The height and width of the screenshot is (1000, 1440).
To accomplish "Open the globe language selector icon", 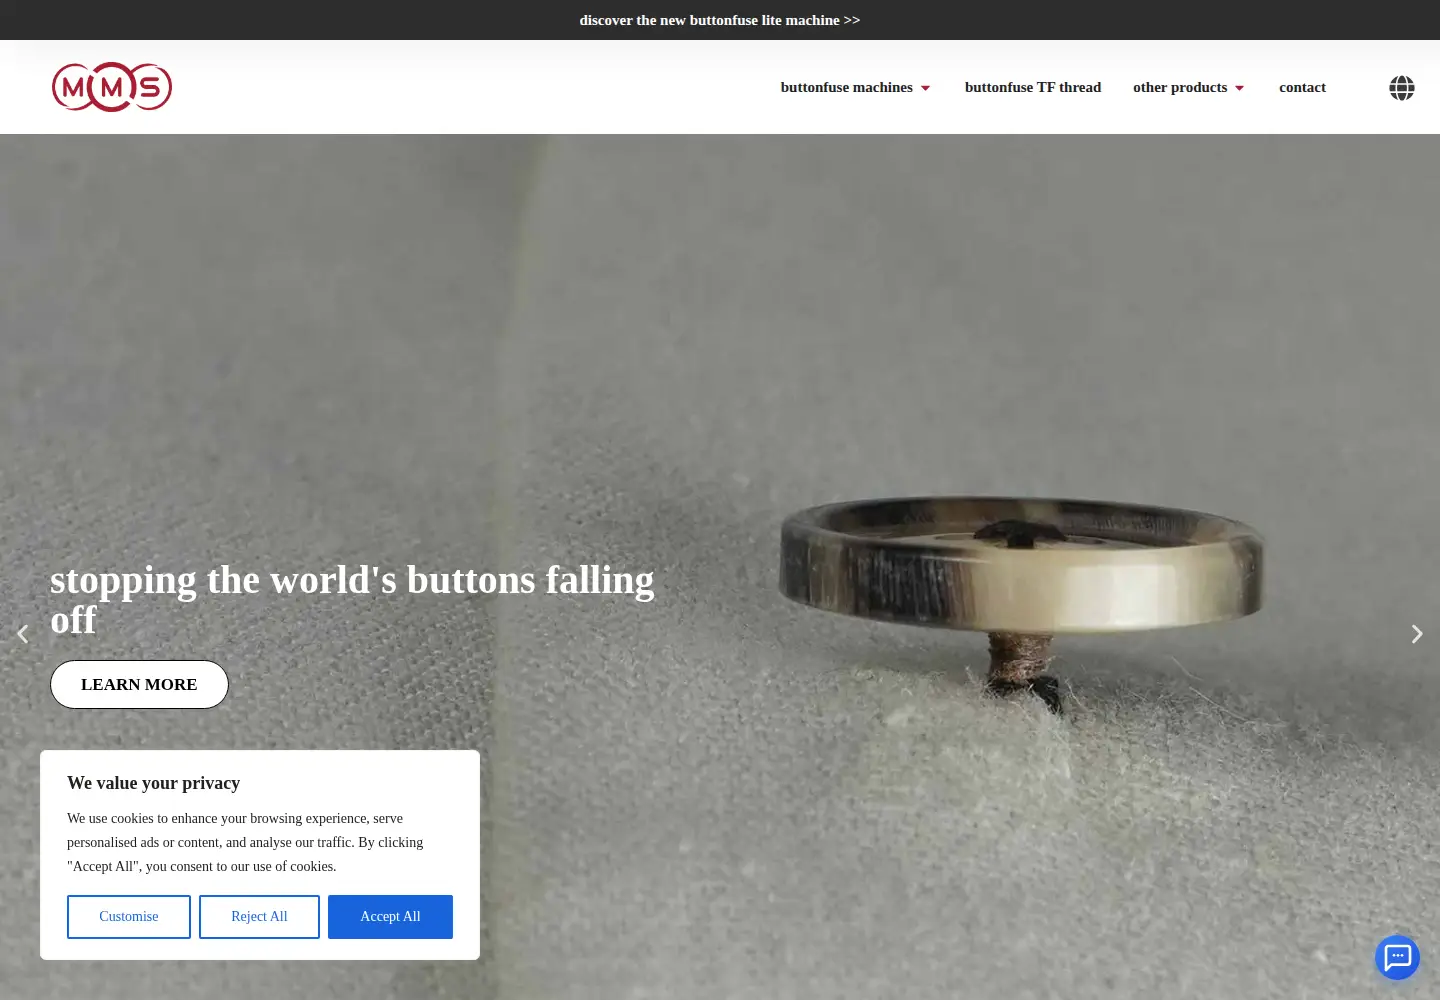I will [x=1402, y=88].
